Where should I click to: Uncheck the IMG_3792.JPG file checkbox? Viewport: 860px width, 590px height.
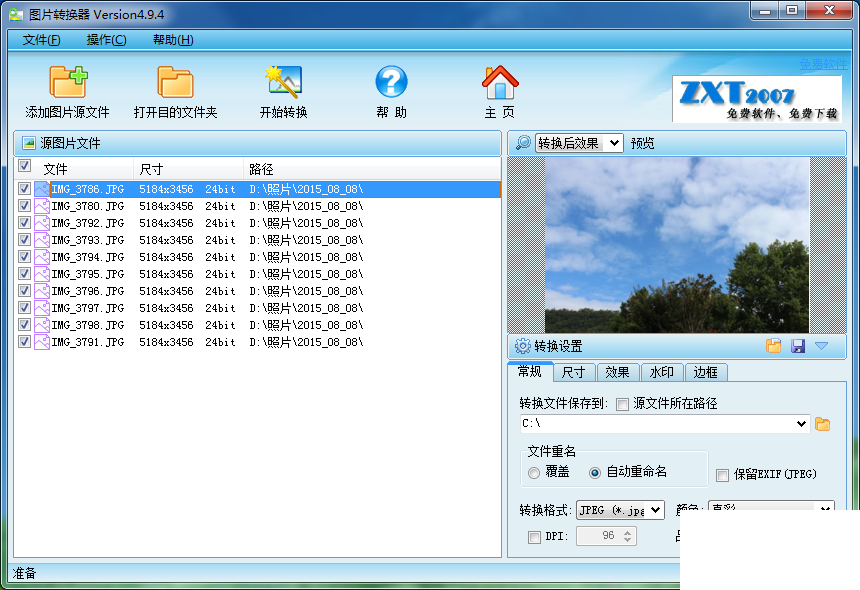click(x=24, y=223)
